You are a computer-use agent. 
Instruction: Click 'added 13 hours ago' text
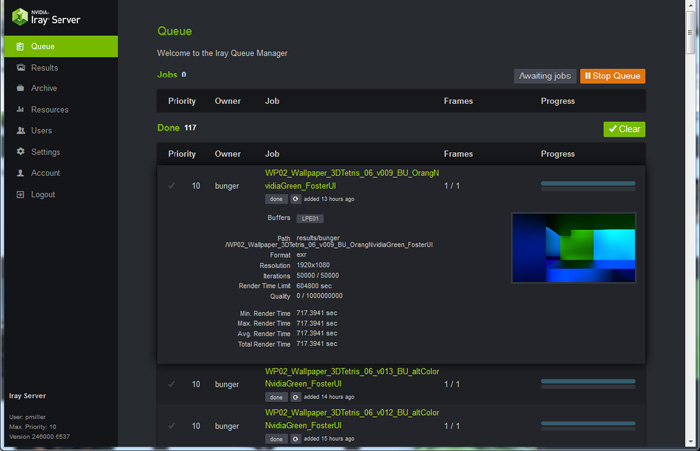click(329, 199)
